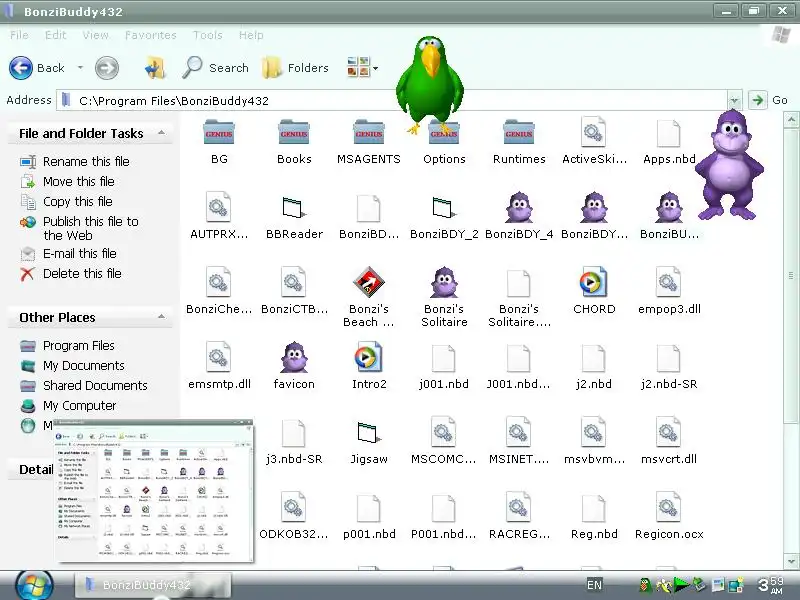Select the Jigsaw application icon
This screenshot has width=800, height=600.
(x=368, y=432)
